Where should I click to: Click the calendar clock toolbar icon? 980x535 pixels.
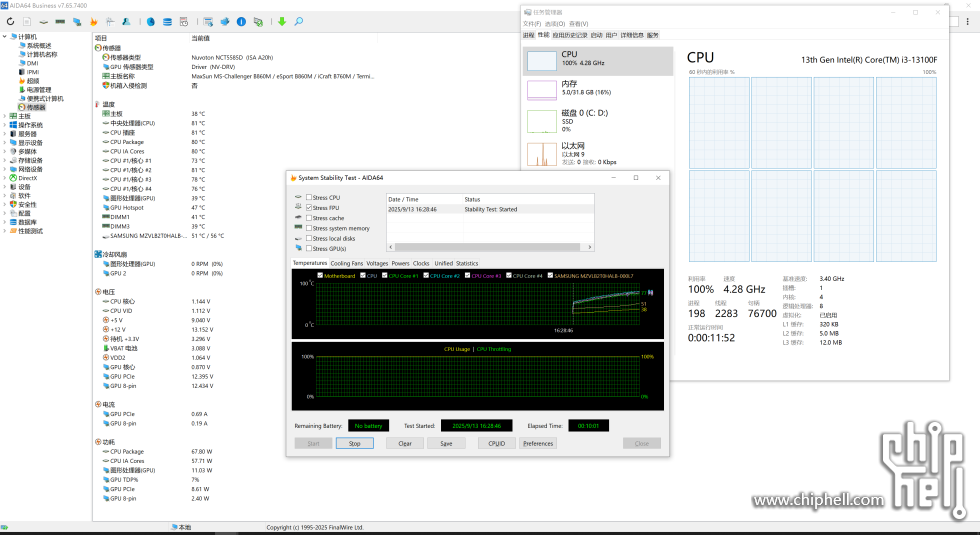(x=184, y=21)
